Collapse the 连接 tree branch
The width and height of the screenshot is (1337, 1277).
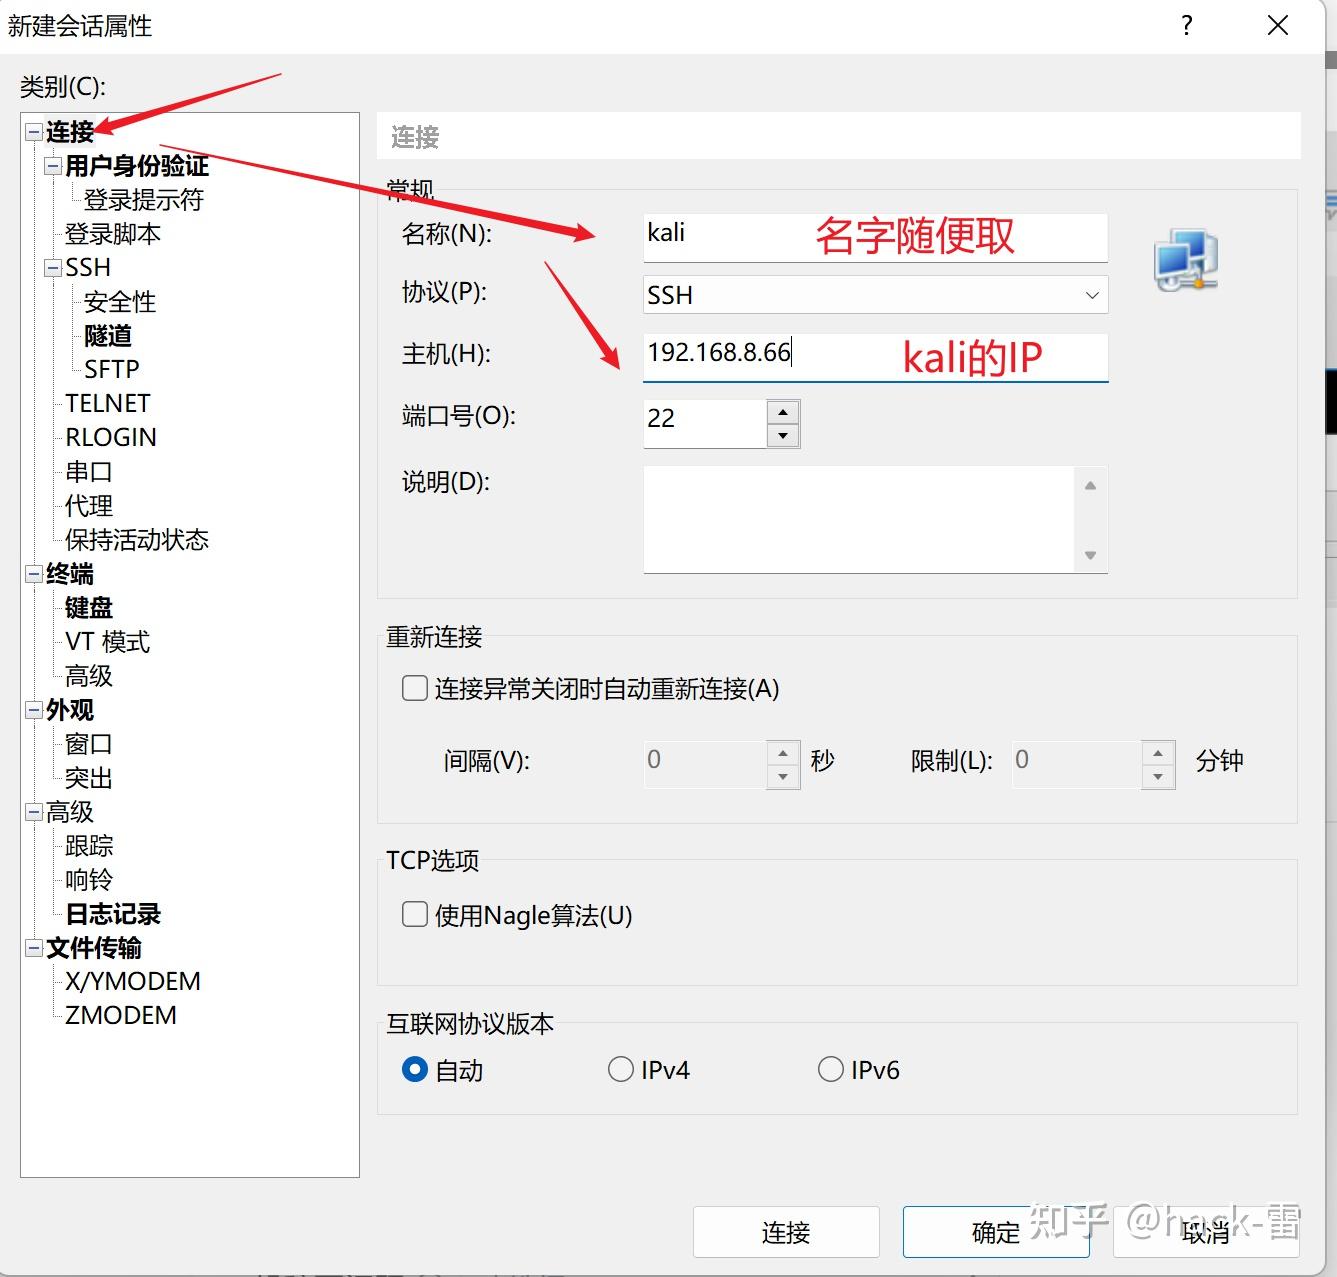(33, 132)
